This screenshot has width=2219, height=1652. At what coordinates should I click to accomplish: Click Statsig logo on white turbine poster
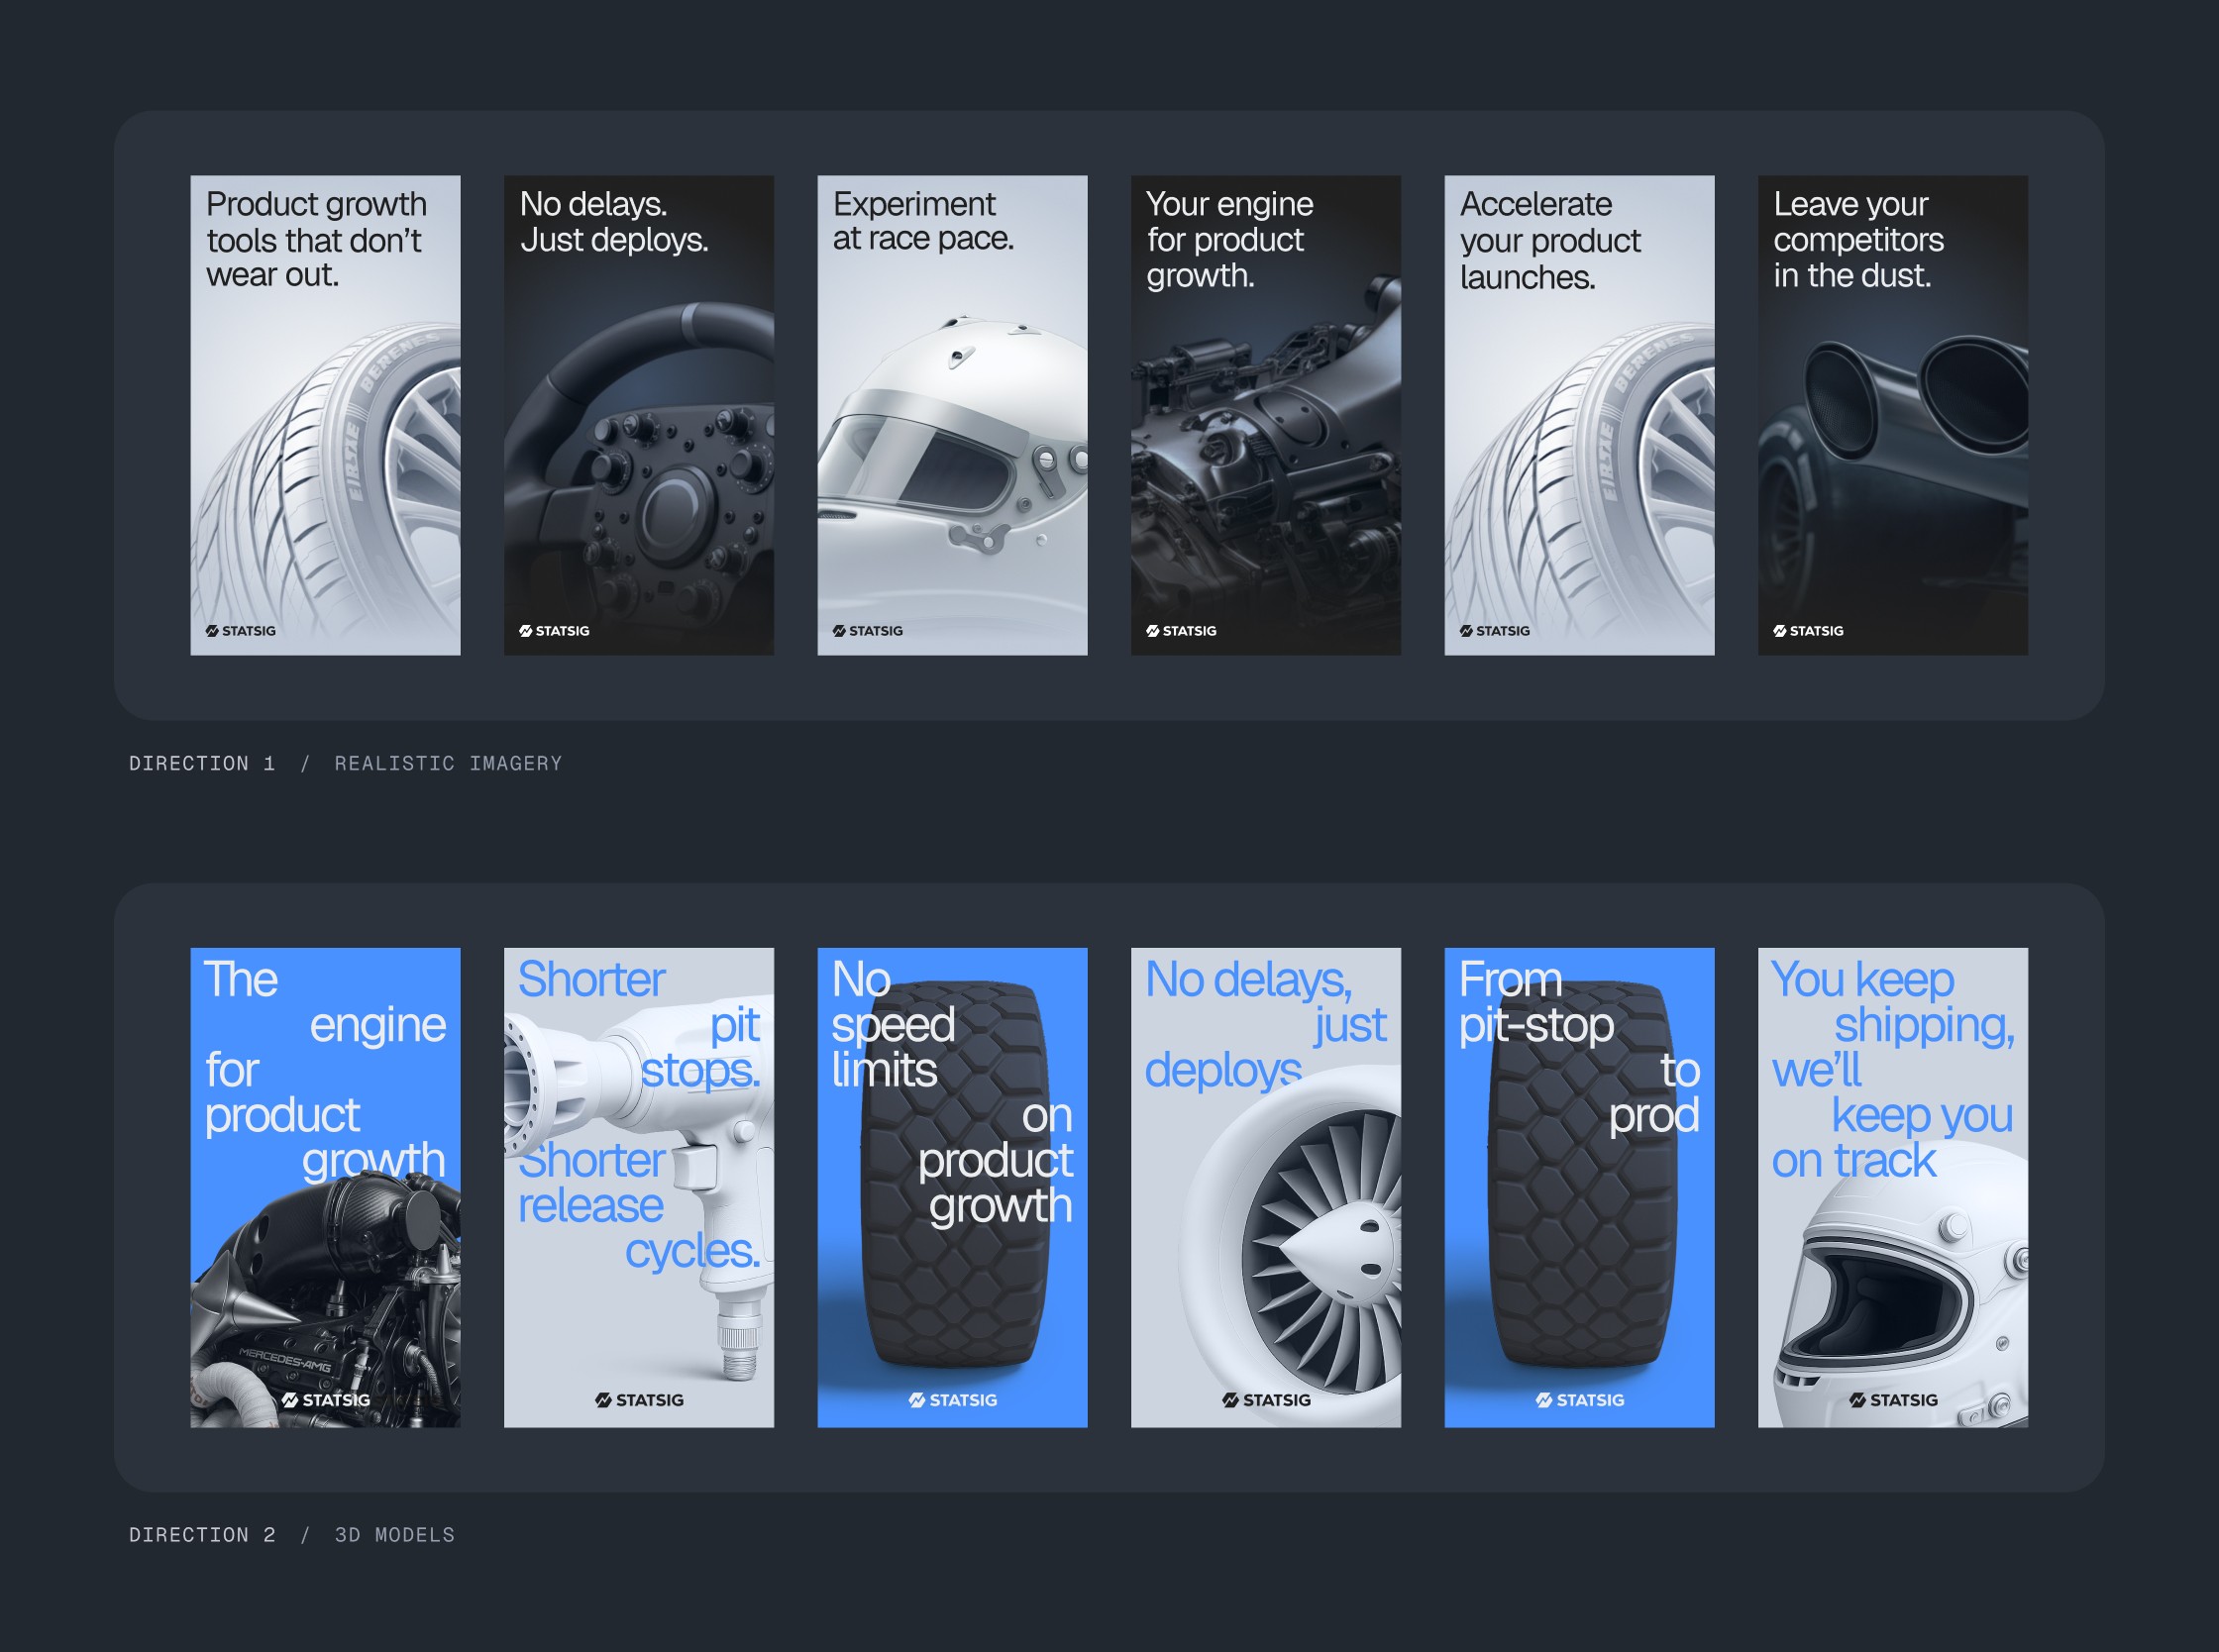[x=1266, y=1400]
